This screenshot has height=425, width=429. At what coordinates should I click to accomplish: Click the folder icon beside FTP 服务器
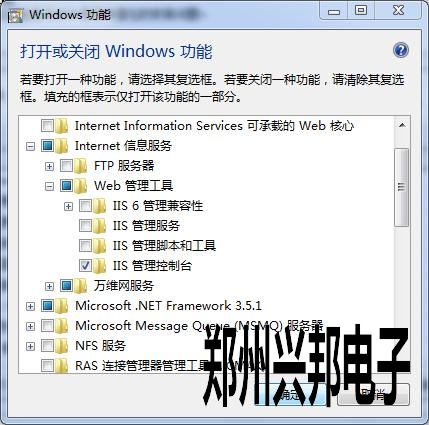(81, 166)
